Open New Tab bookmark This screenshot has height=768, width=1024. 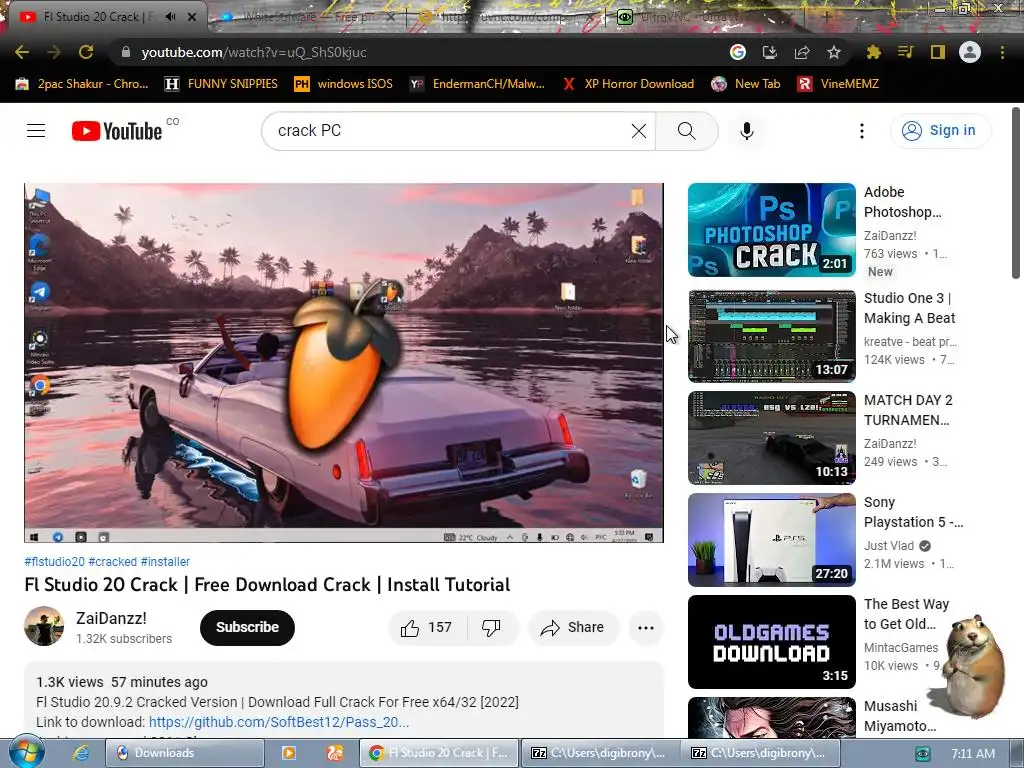(x=746, y=84)
